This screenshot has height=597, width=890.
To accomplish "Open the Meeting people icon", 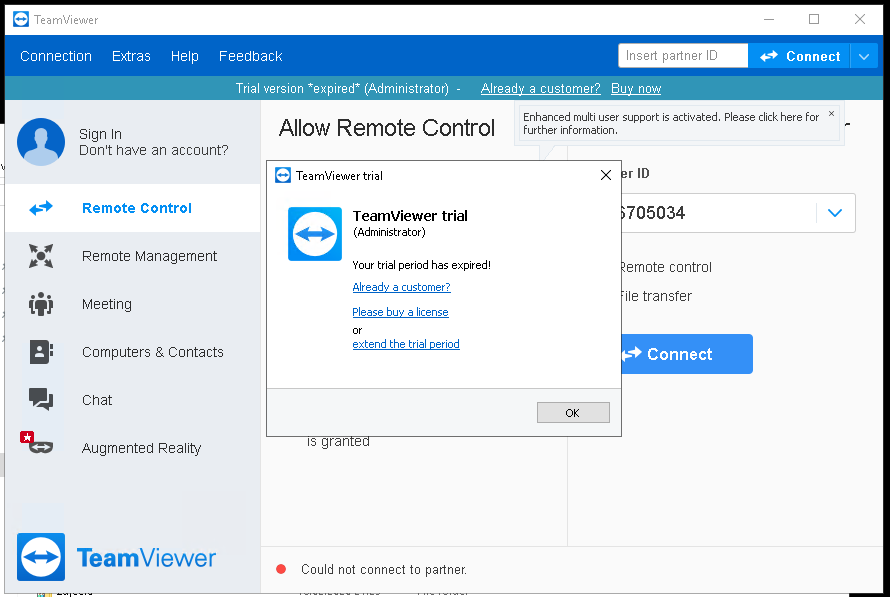I will [41, 304].
